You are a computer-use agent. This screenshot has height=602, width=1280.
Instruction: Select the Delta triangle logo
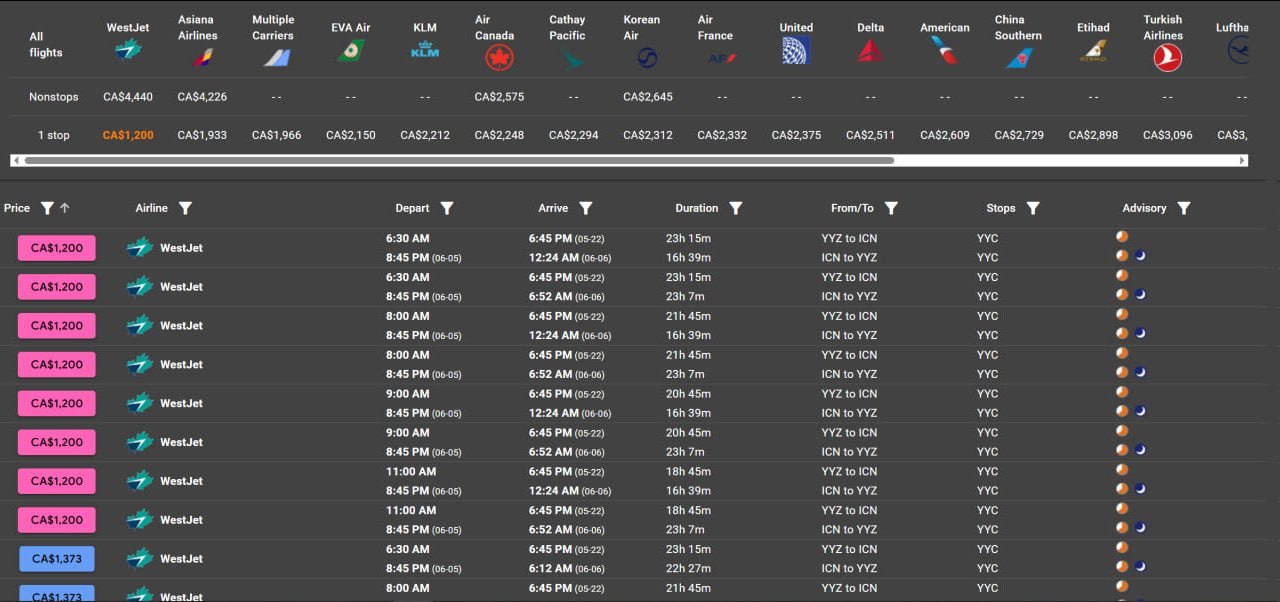pos(870,50)
